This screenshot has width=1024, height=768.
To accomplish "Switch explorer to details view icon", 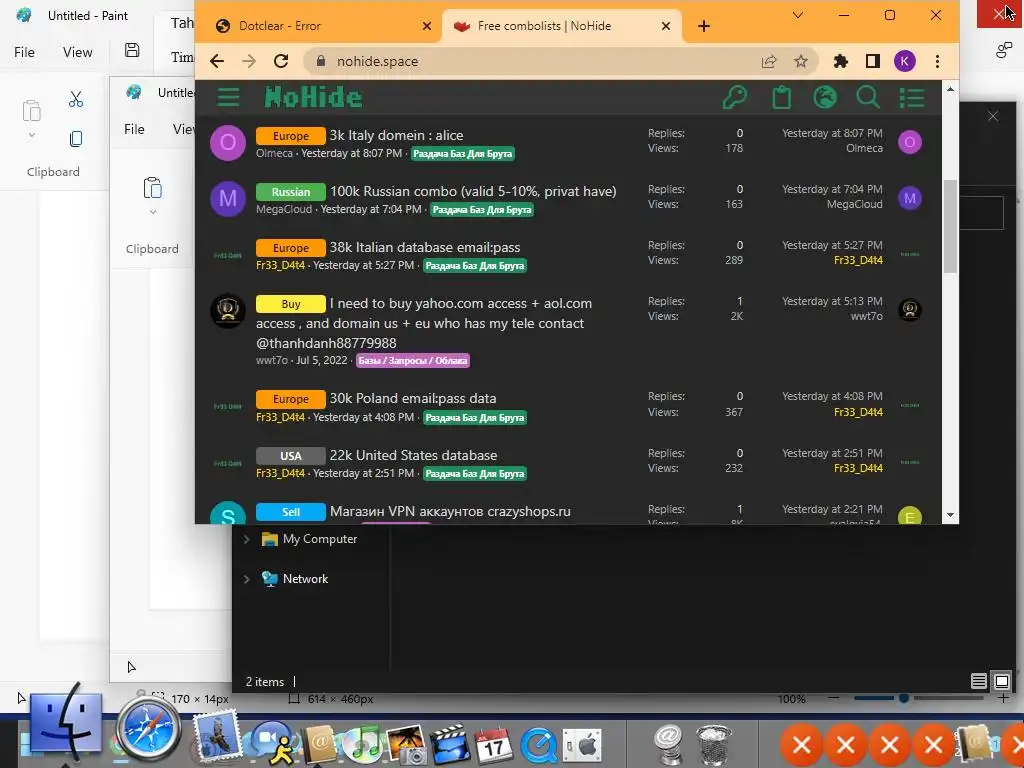I will click(978, 681).
